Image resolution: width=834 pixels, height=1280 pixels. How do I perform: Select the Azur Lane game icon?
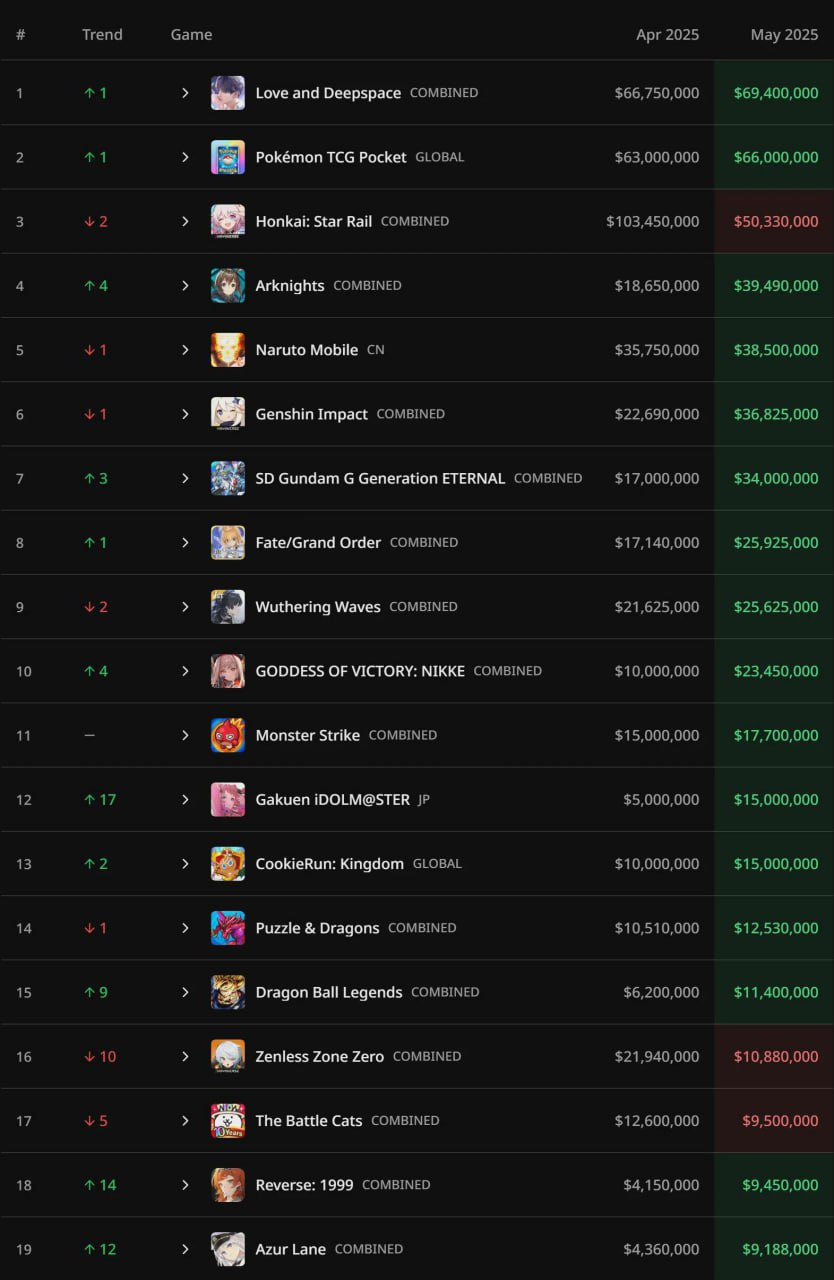point(227,1249)
